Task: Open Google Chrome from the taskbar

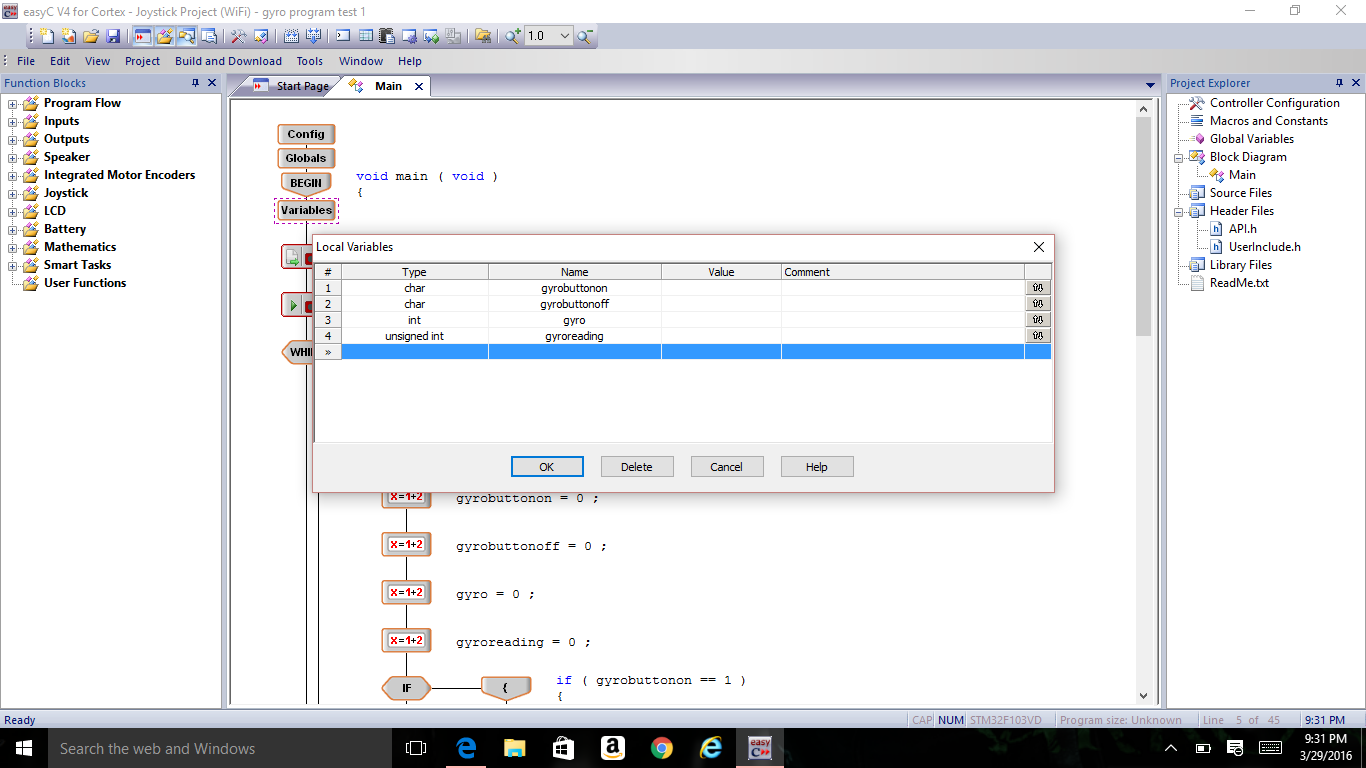Action: coord(661,748)
